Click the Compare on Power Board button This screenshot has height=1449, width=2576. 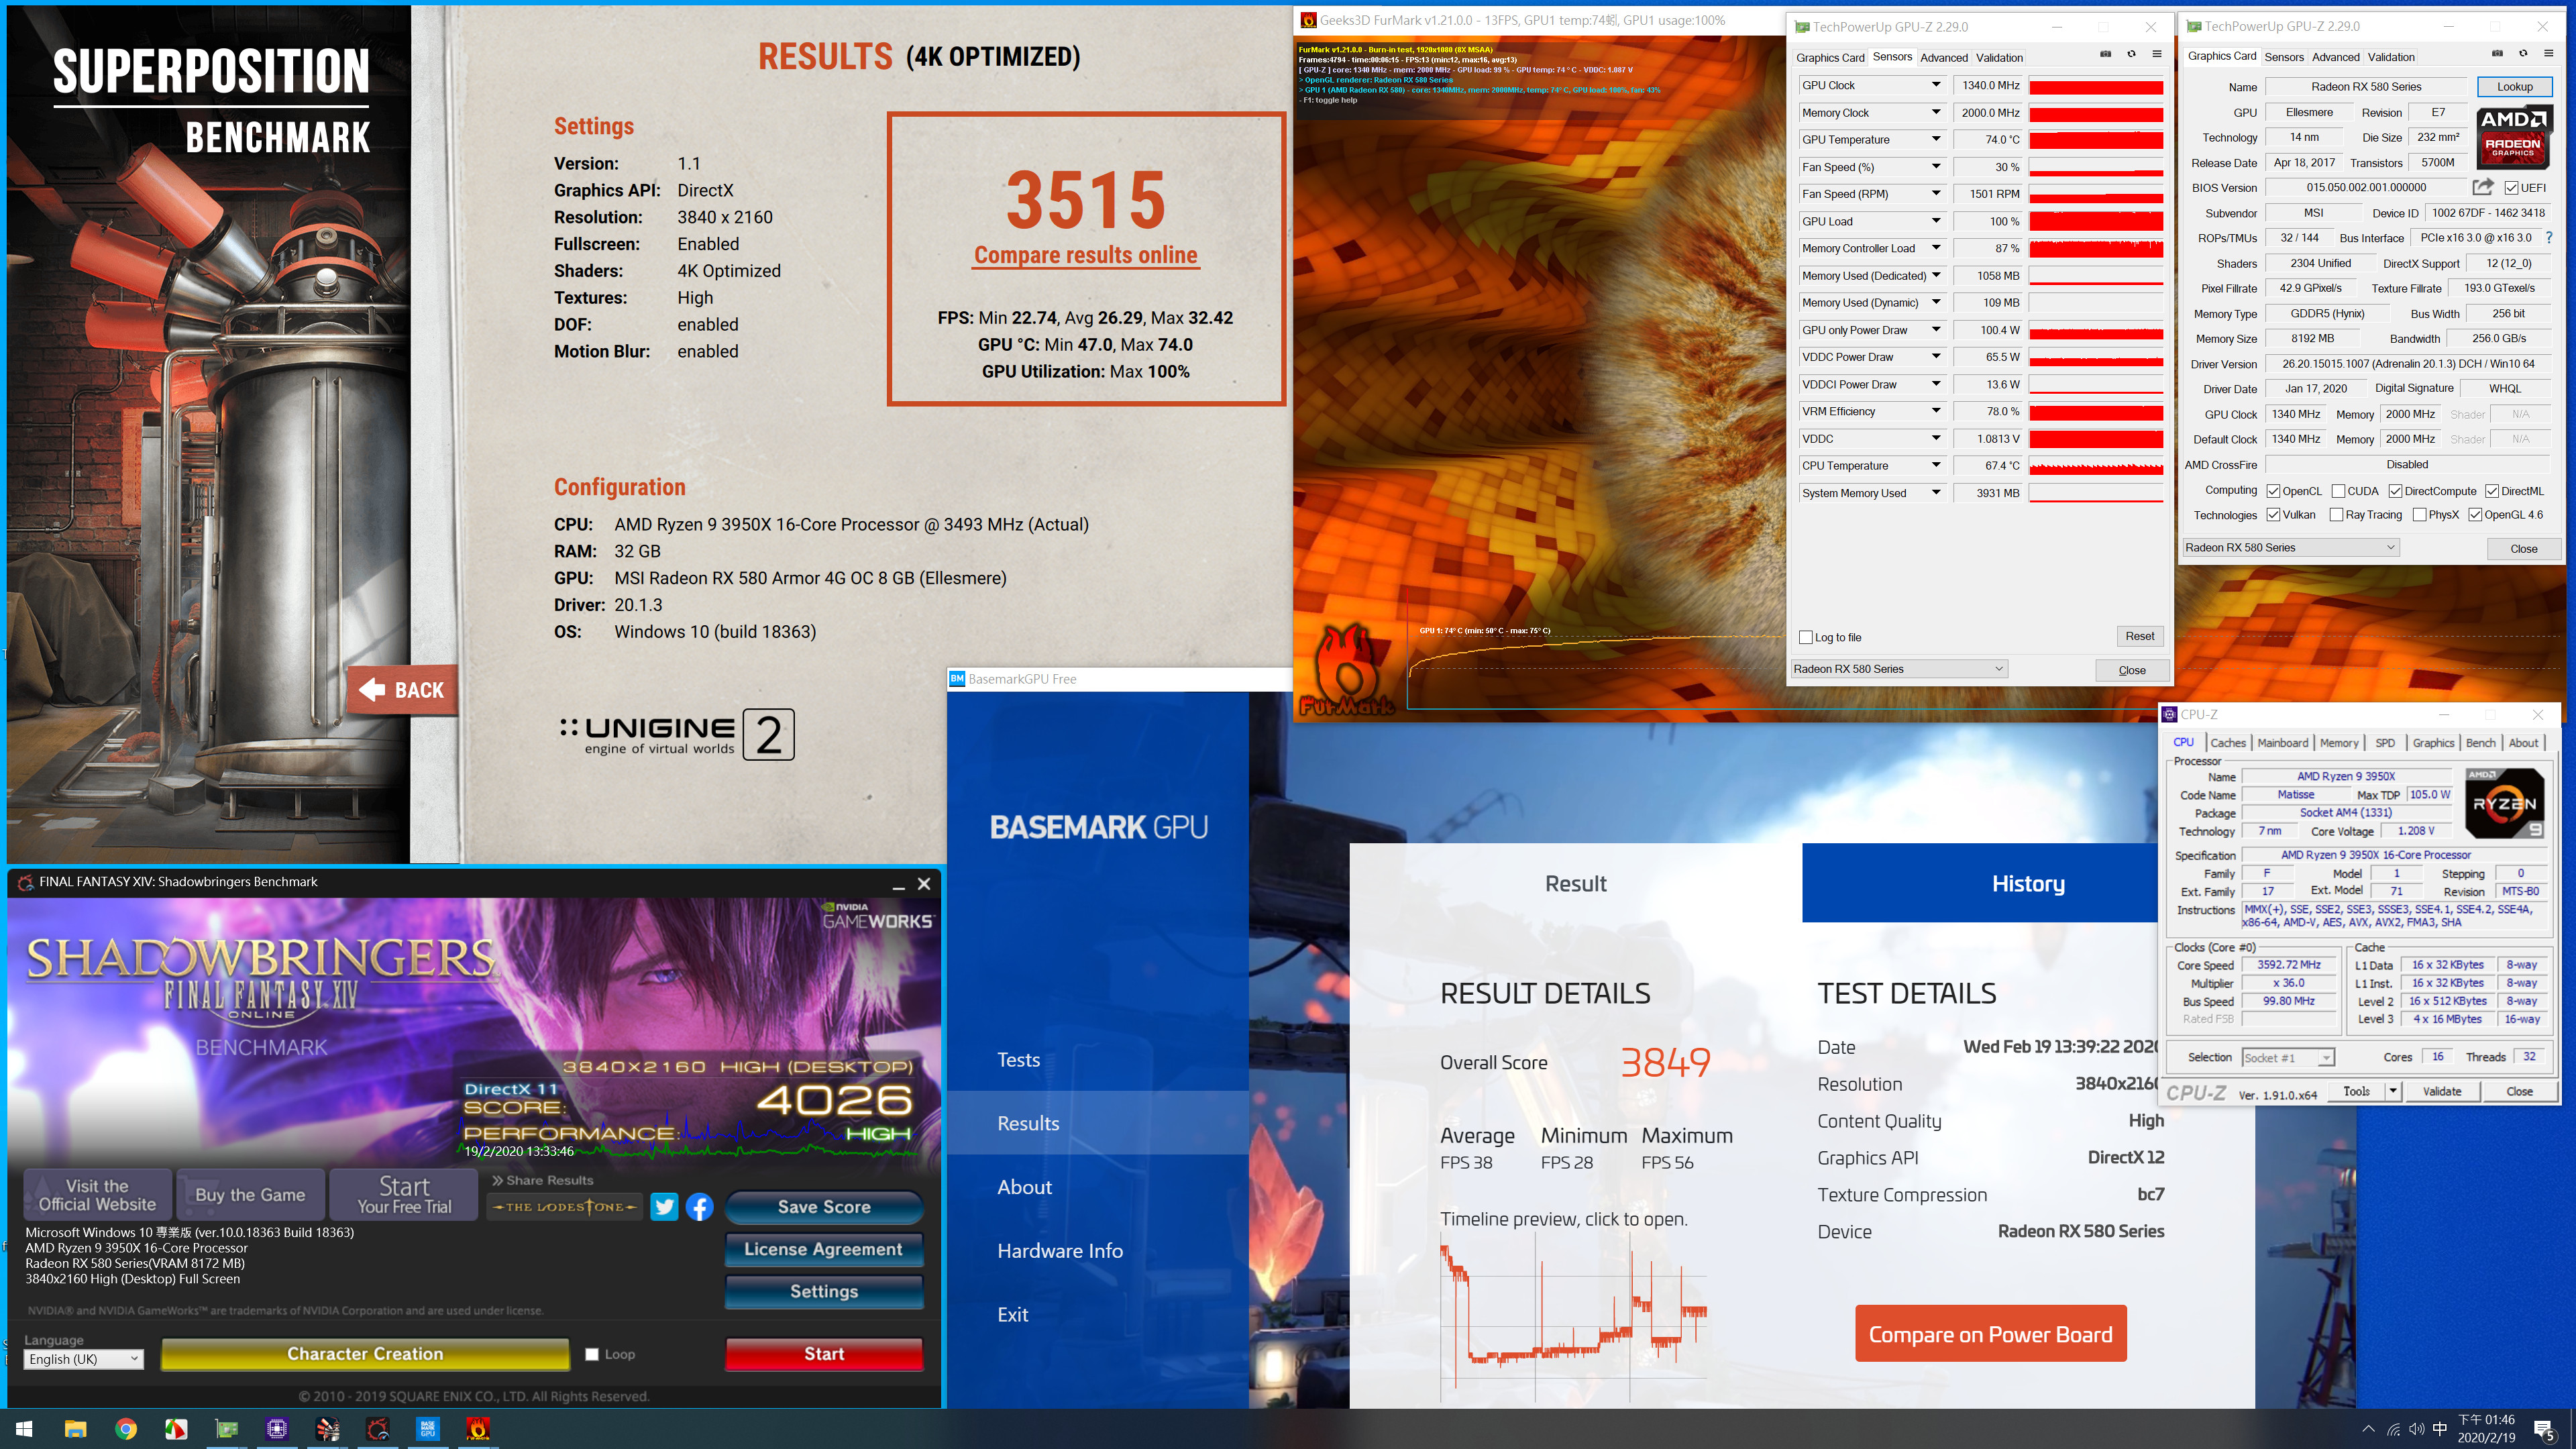pos(1990,1334)
